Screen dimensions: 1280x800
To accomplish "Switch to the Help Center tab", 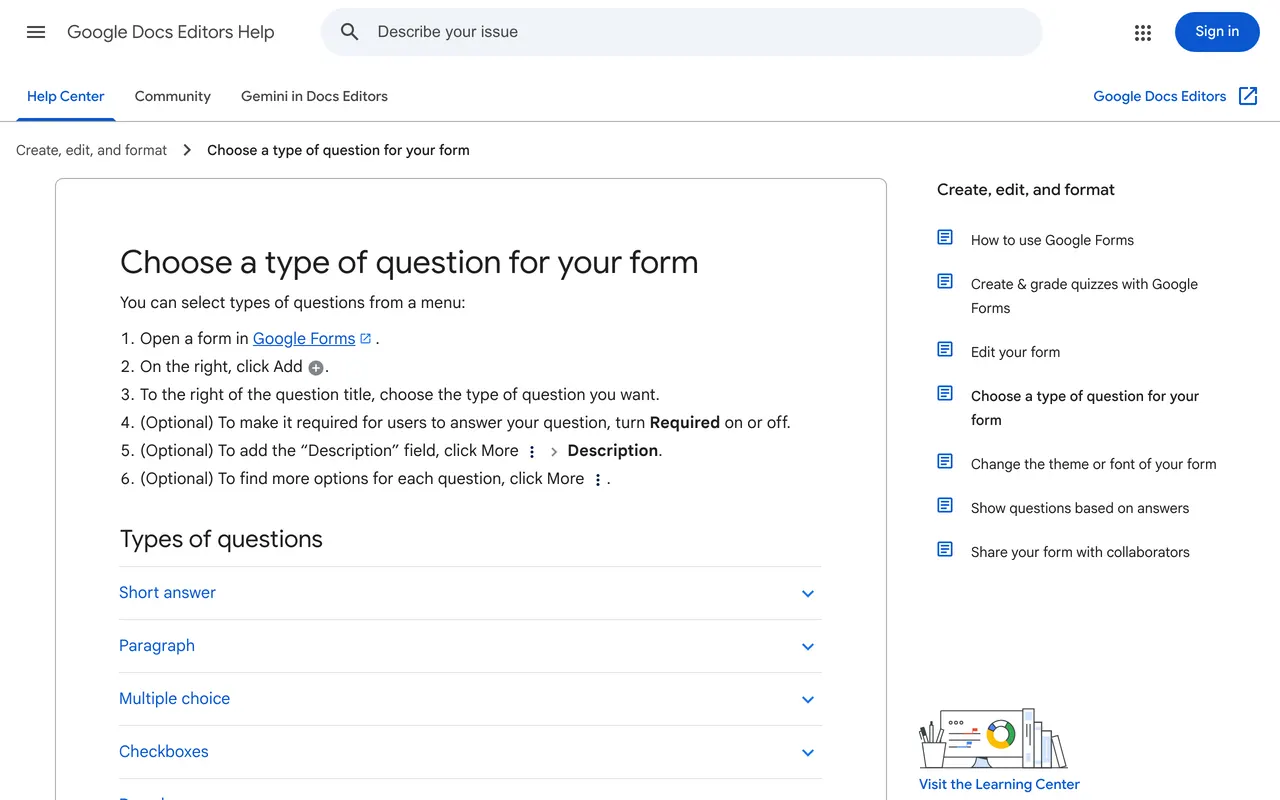I will pos(66,96).
